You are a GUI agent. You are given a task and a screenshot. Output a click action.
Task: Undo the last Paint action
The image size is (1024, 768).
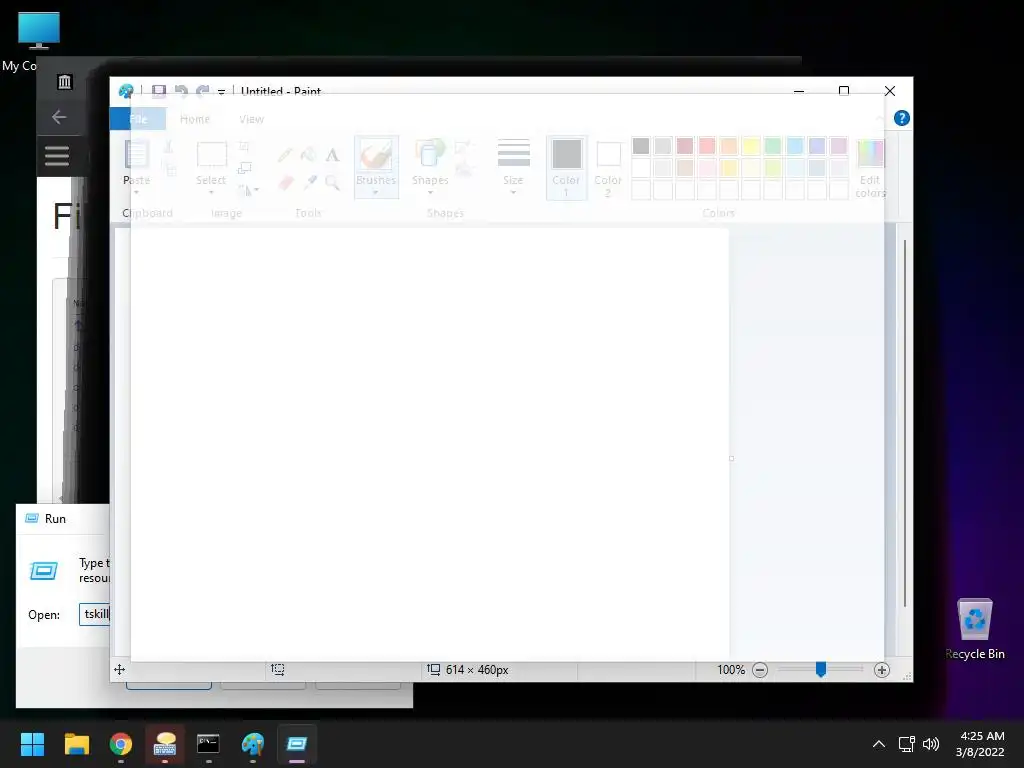pyautogui.click(x=181, y=91)
